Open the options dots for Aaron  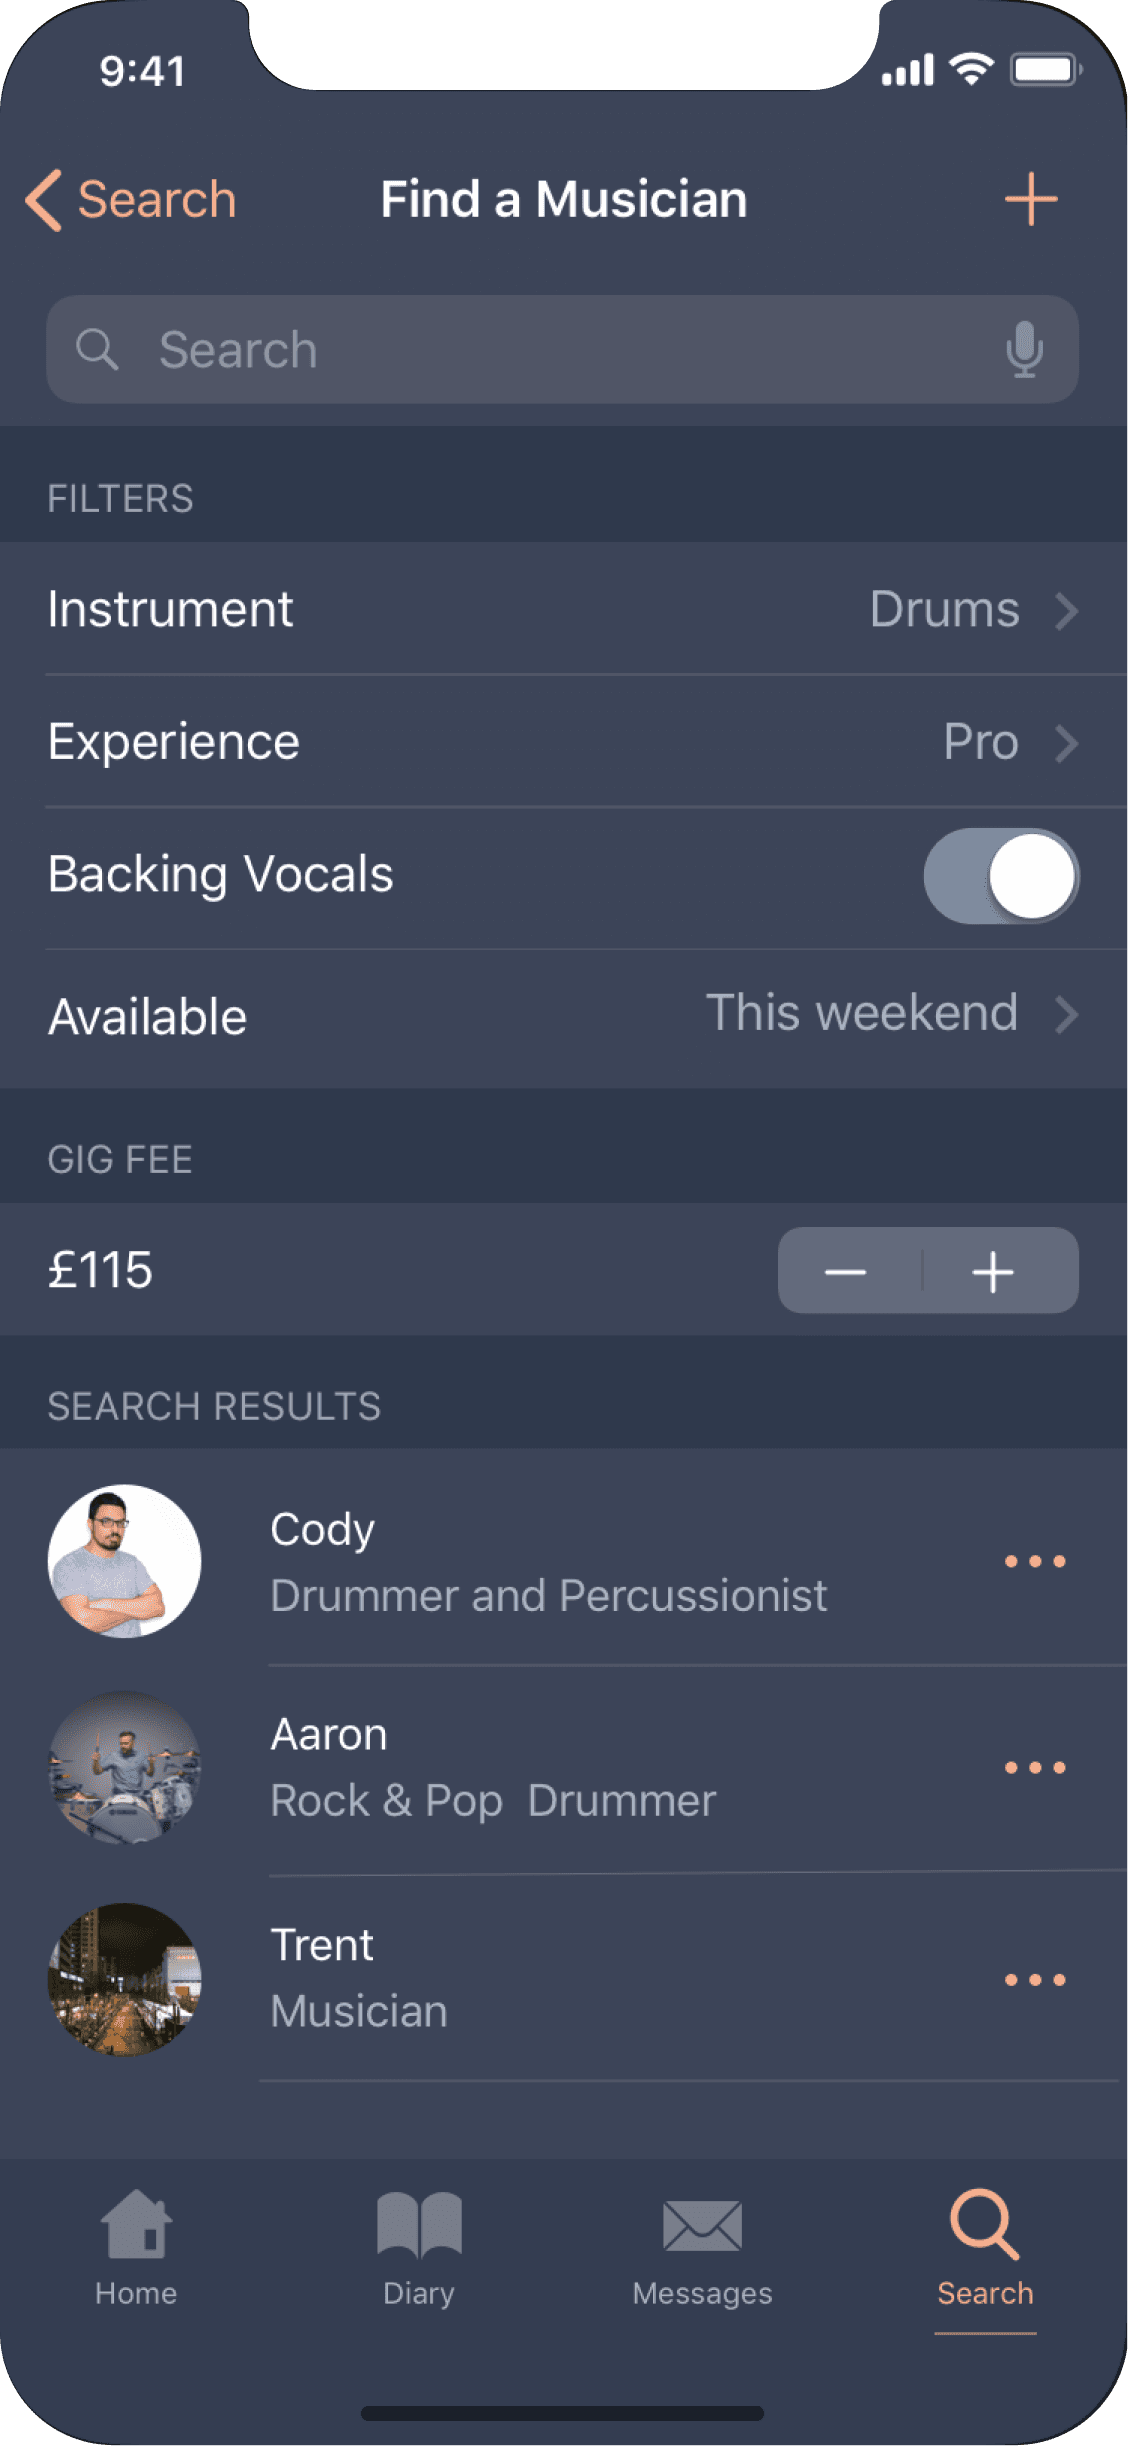1035,1768
